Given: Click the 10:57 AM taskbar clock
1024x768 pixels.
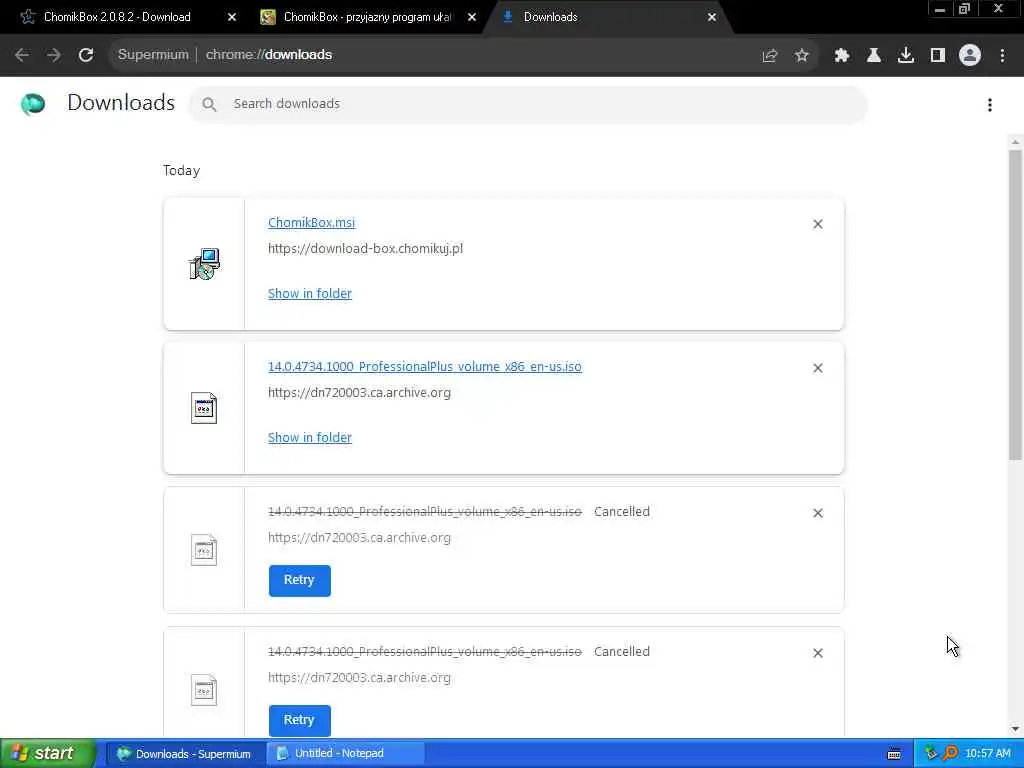Looking at the screenshot, I should [988, 754].
